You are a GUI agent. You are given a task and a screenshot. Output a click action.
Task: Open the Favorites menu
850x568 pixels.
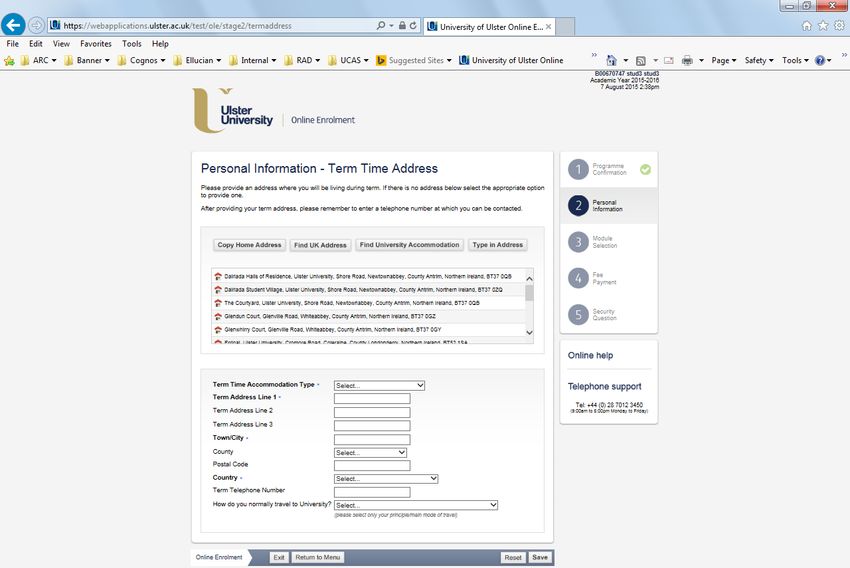96,44
